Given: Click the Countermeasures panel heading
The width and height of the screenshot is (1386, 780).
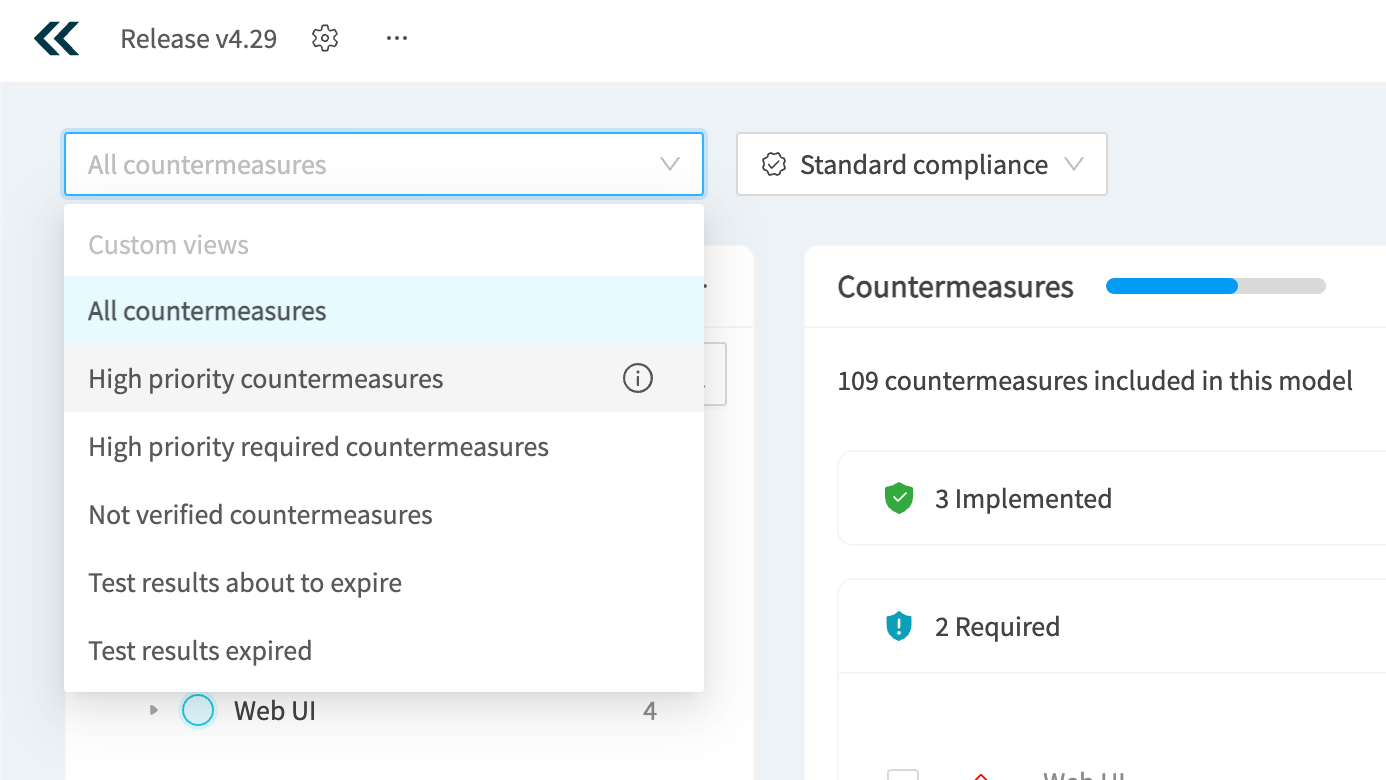Looking at the screenshot, I should click(x=955, y=287).
